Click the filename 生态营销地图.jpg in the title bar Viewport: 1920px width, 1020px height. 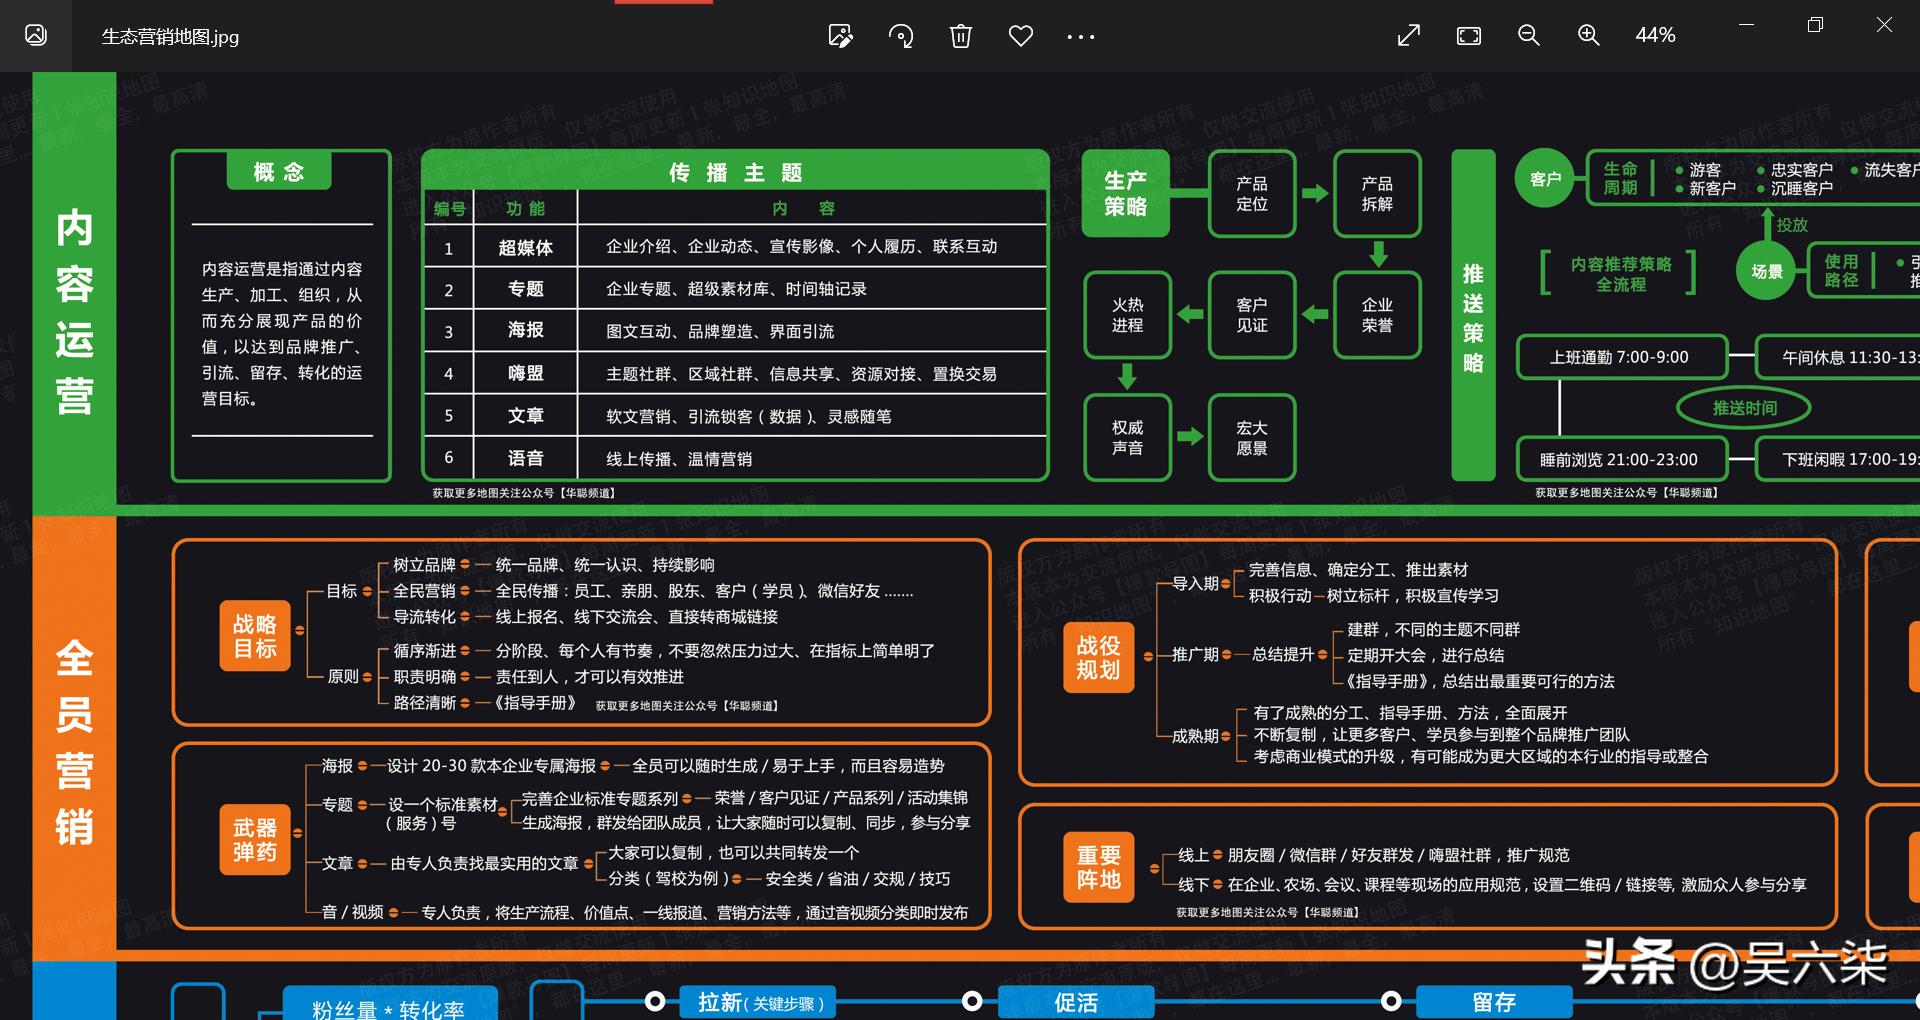(170, 37)
